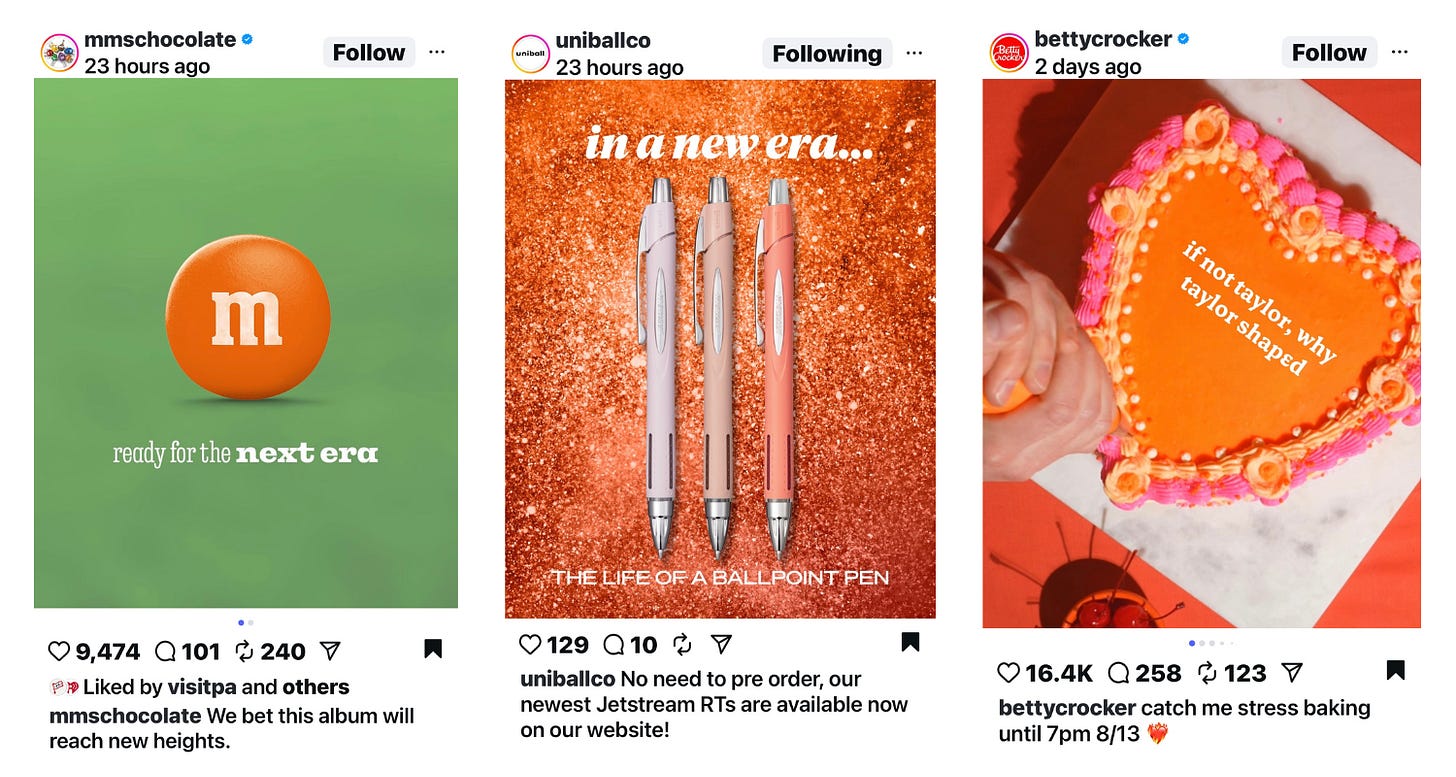1456x777 pixels.
Task: Toggle bookmark on the bettycrocker post
Action: (x=1396, y=670)
